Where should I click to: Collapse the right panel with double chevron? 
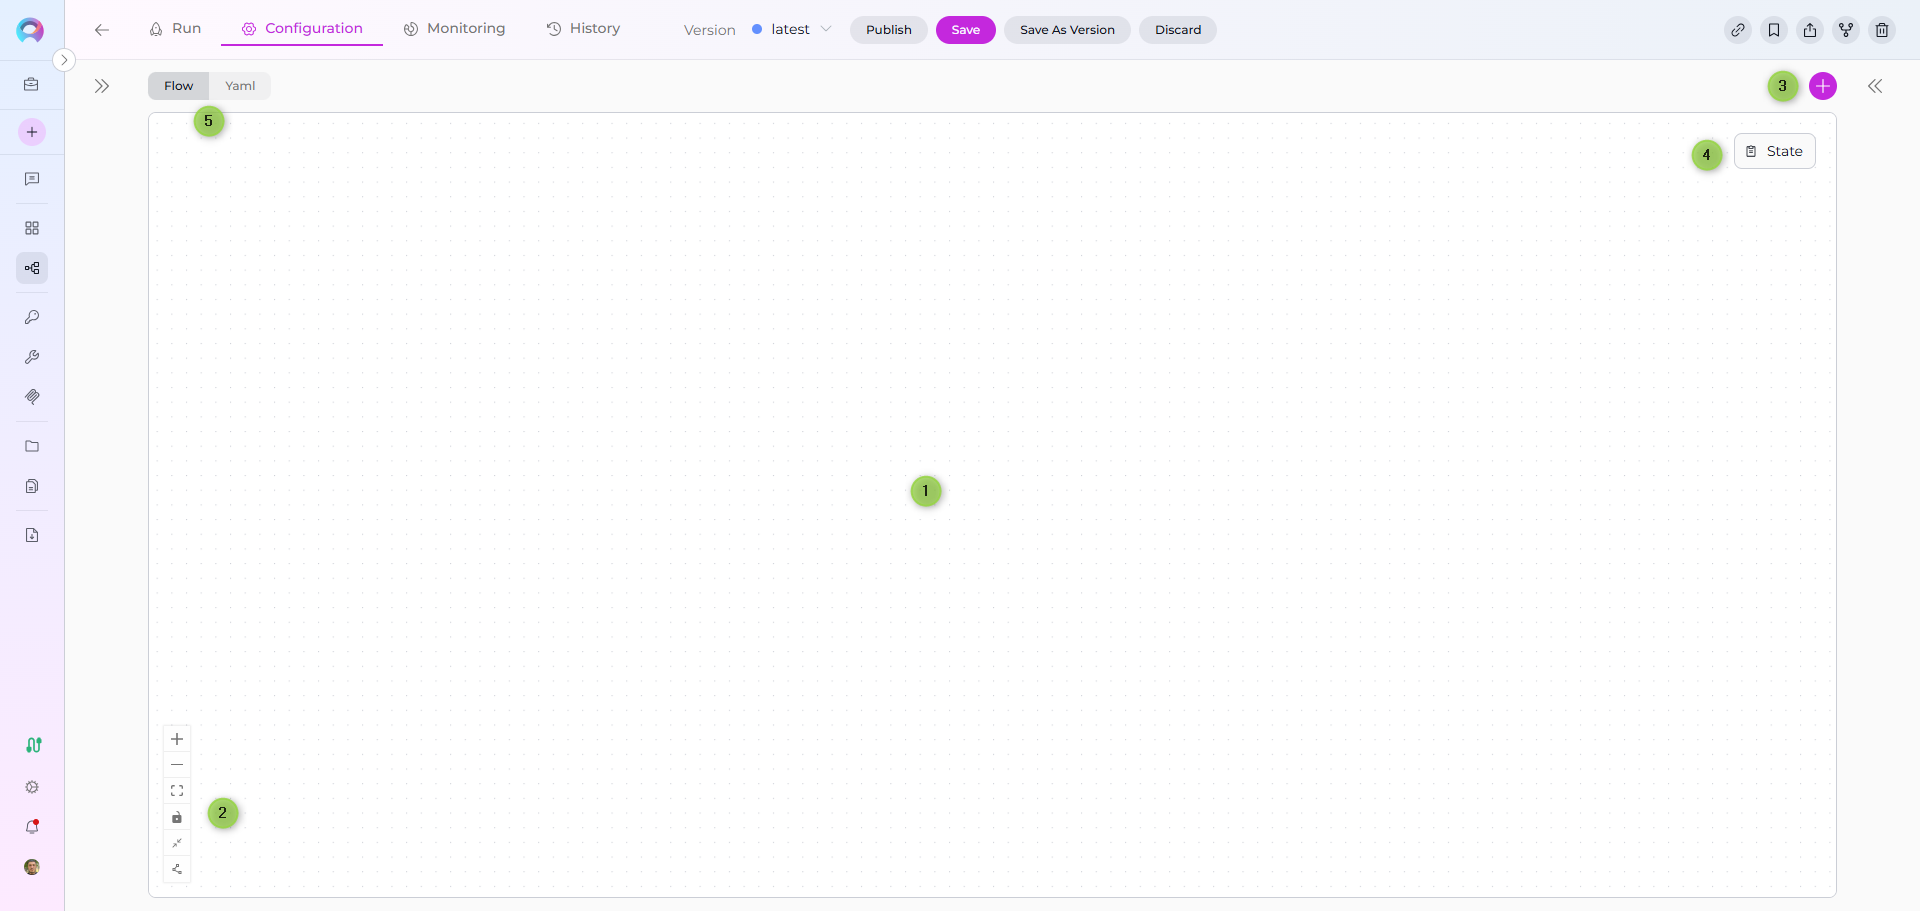pos(1875,86)
